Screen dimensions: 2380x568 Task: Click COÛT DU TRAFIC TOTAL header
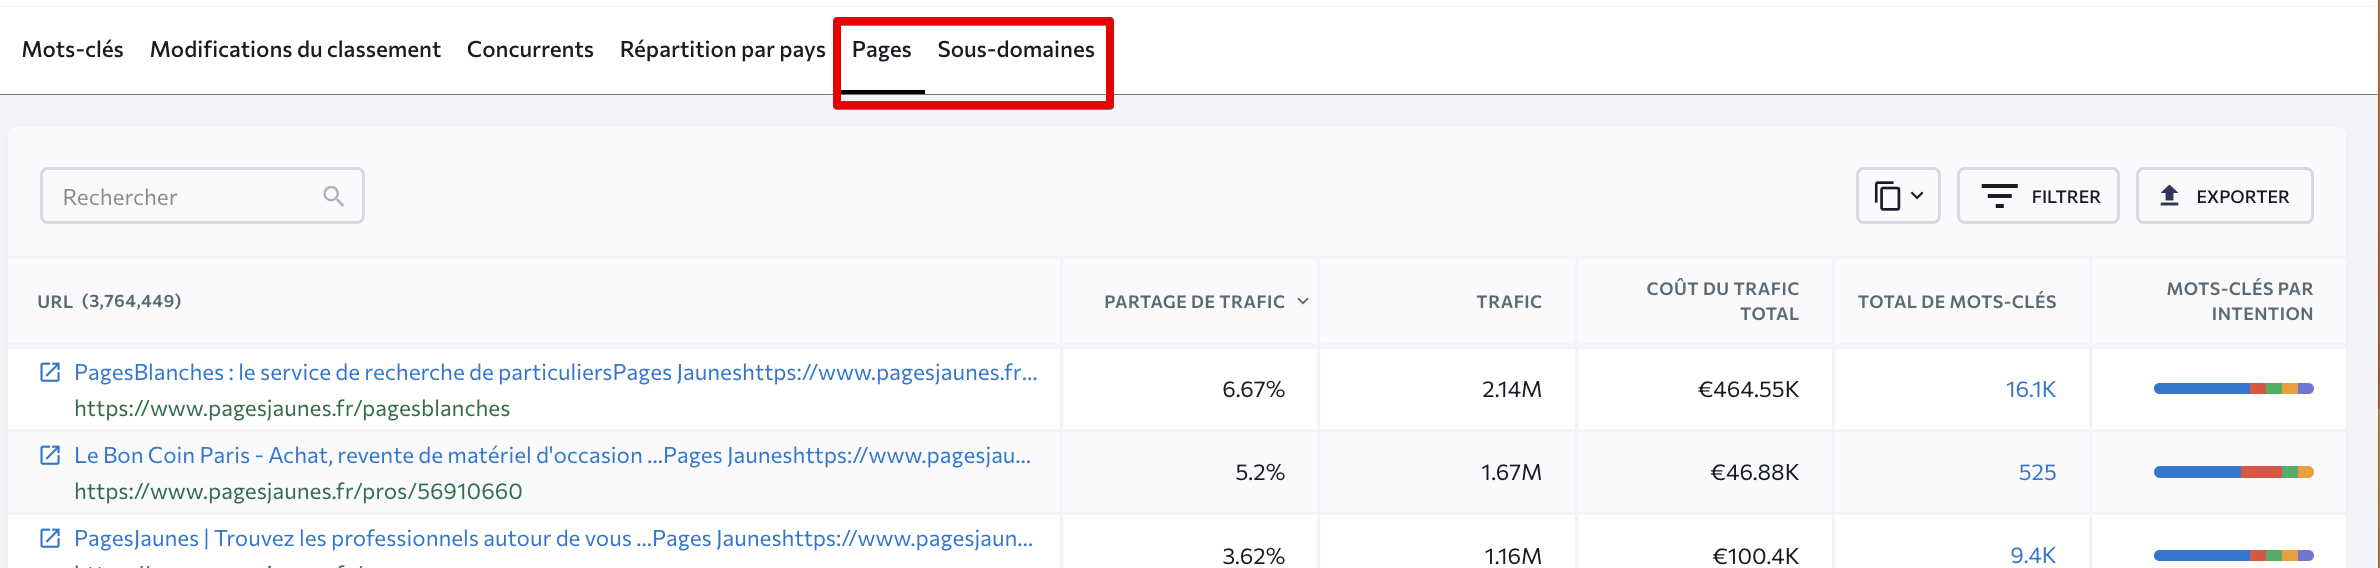tap(1722, 301)
